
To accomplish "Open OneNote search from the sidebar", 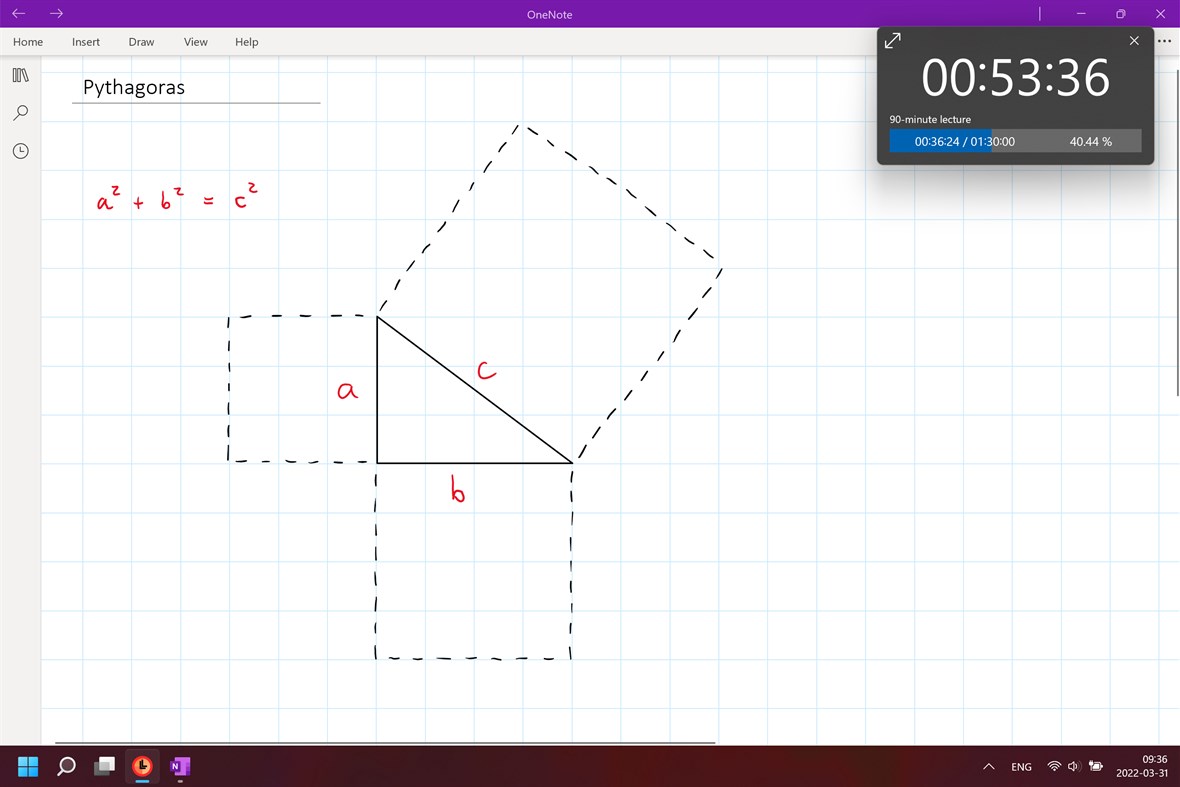I will tap(20, 113).
